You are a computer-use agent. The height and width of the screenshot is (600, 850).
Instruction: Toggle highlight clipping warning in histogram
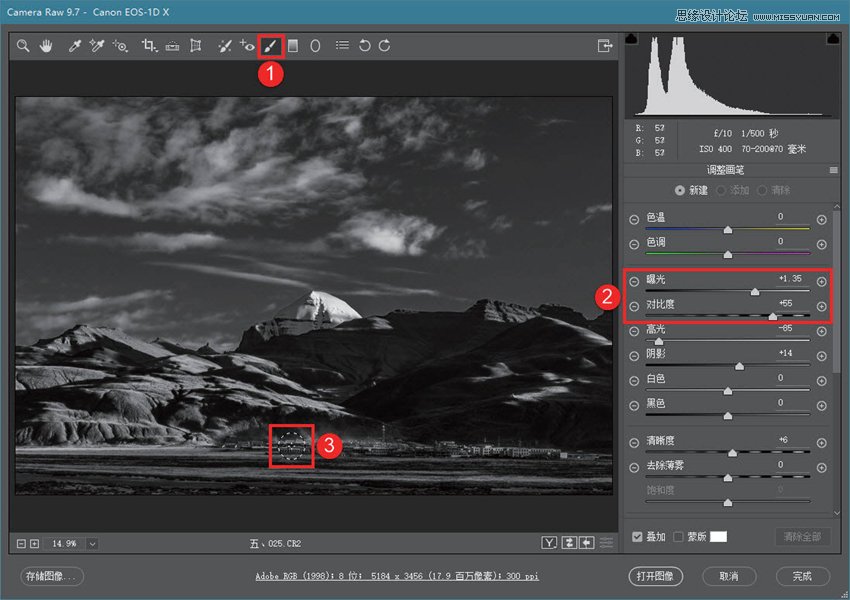833,38
